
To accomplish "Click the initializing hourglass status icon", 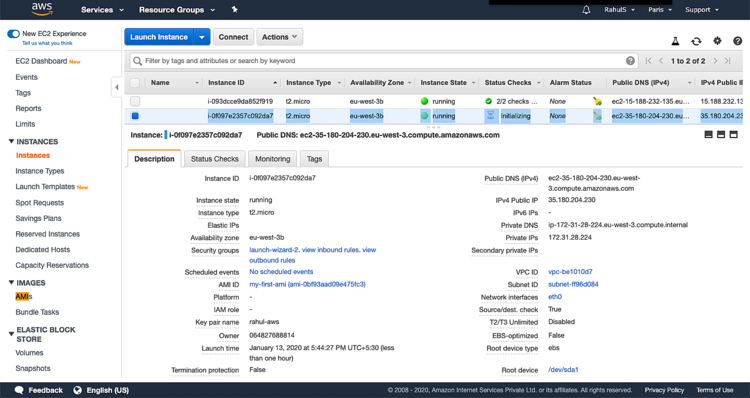I will pos(490,115).
